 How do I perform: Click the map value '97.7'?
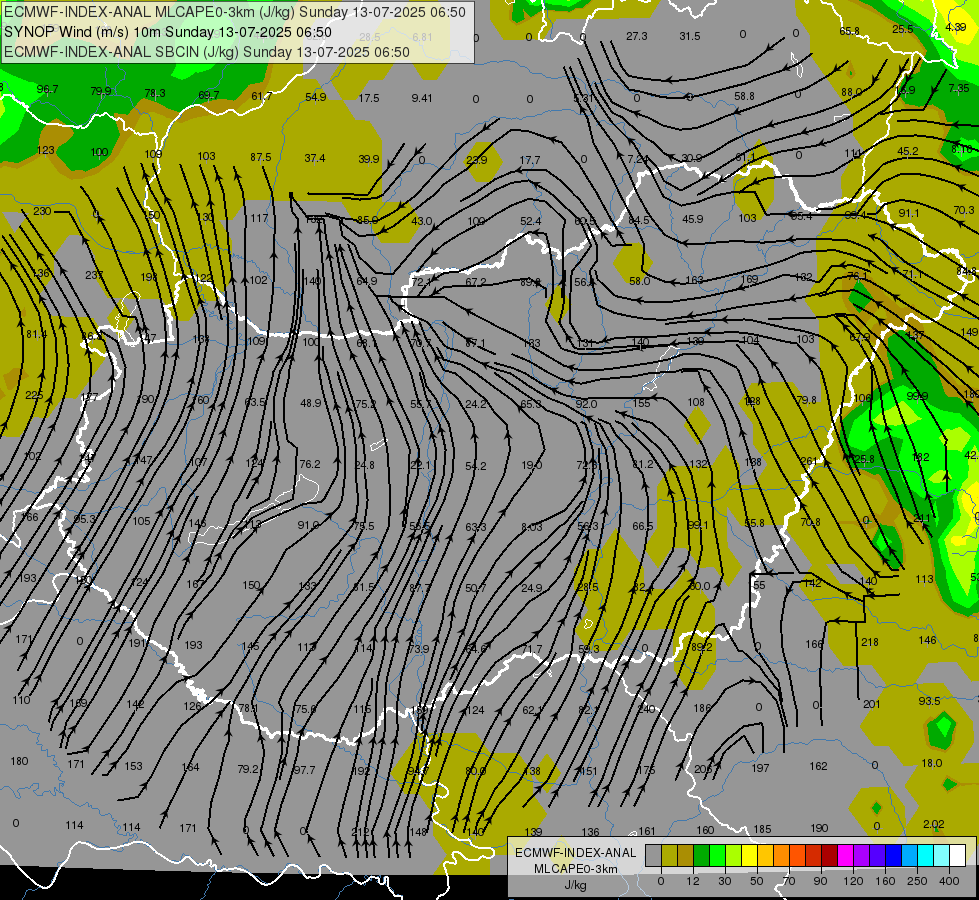pyautogui.click(x=304, y=770)
